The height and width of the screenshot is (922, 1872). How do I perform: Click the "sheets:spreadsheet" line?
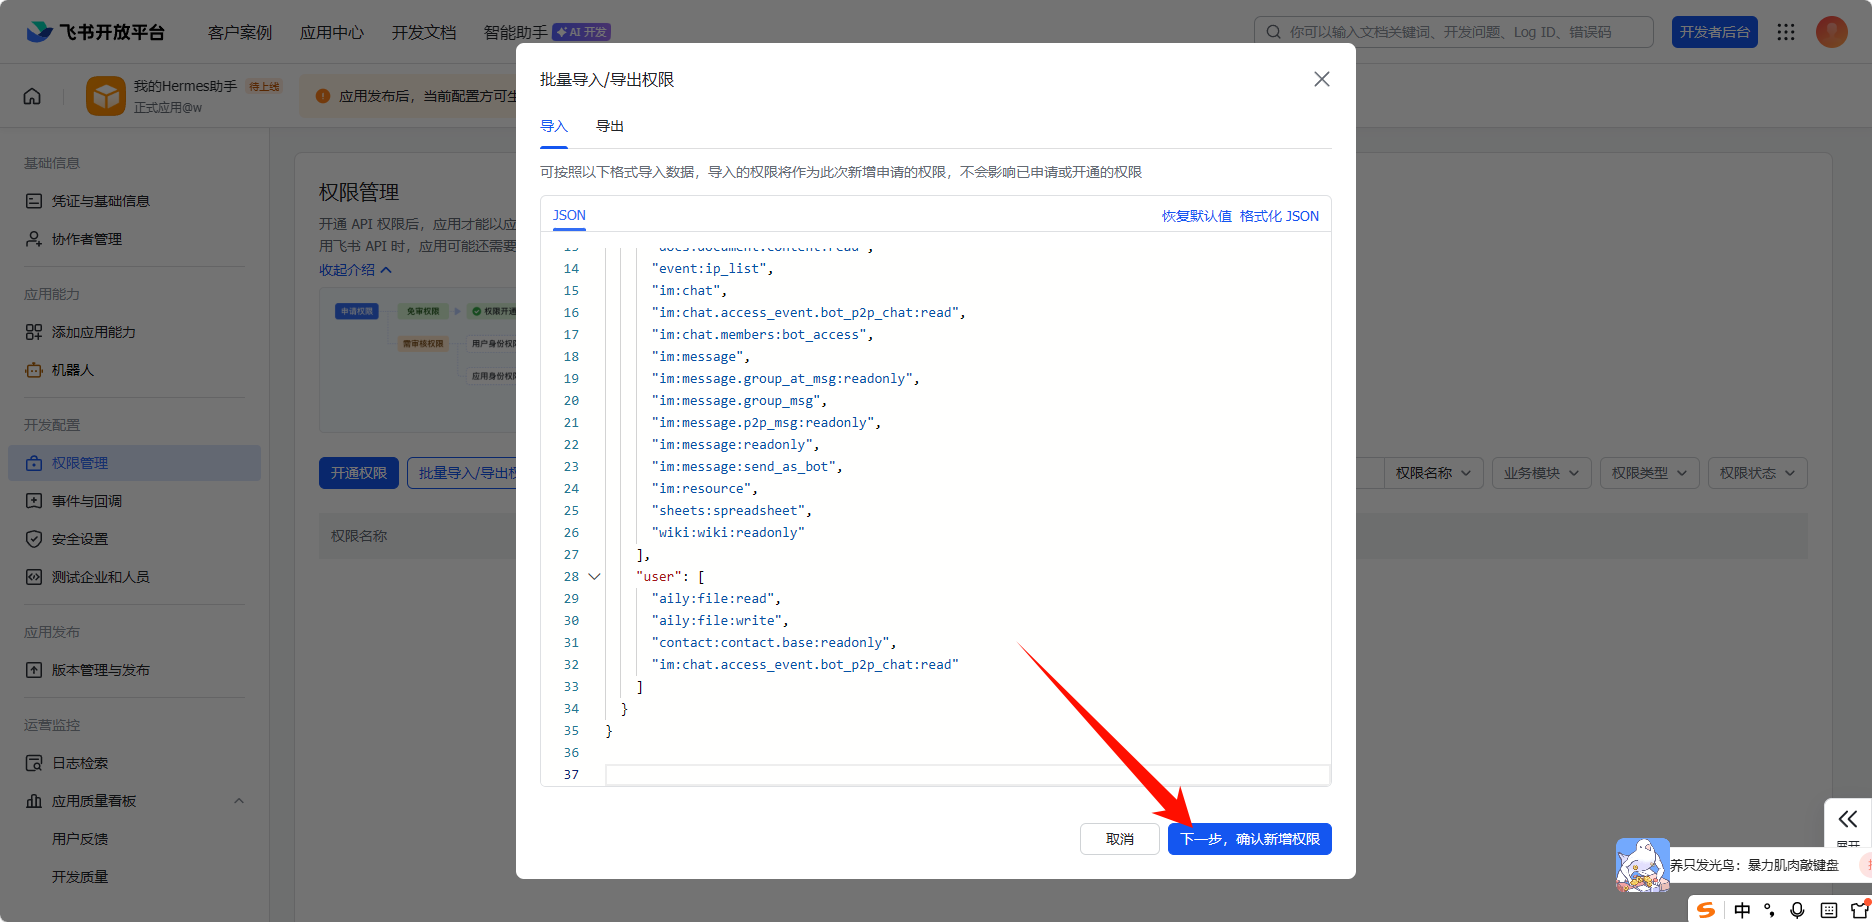point(732,510)
